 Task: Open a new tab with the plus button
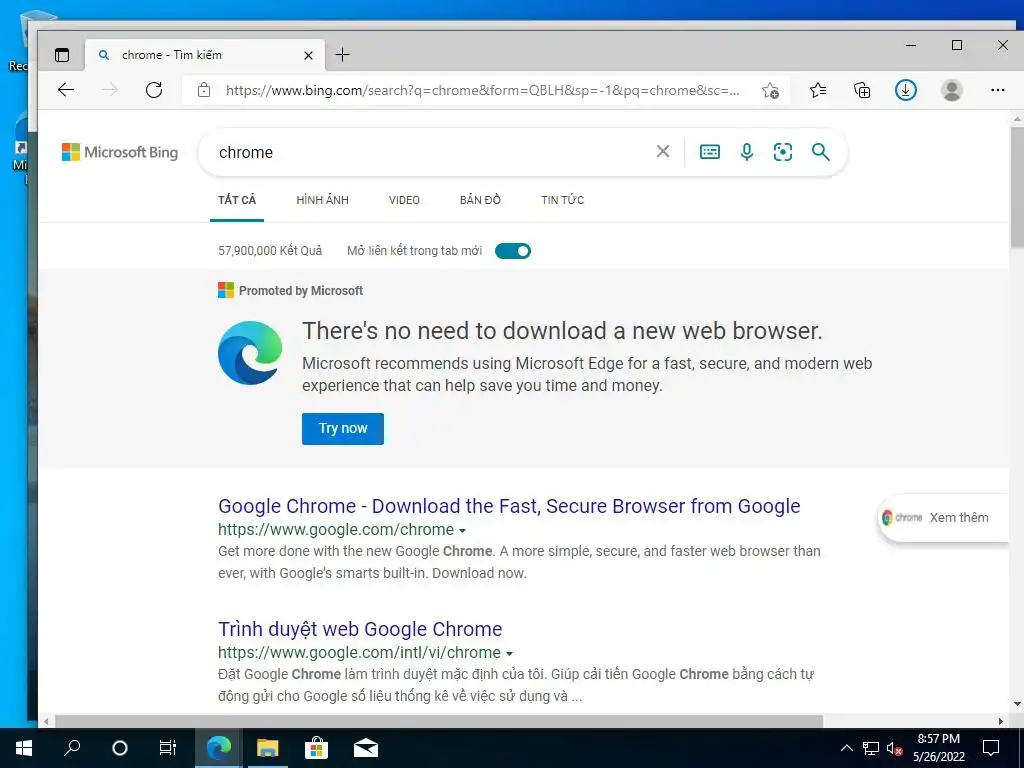(342, 55)
